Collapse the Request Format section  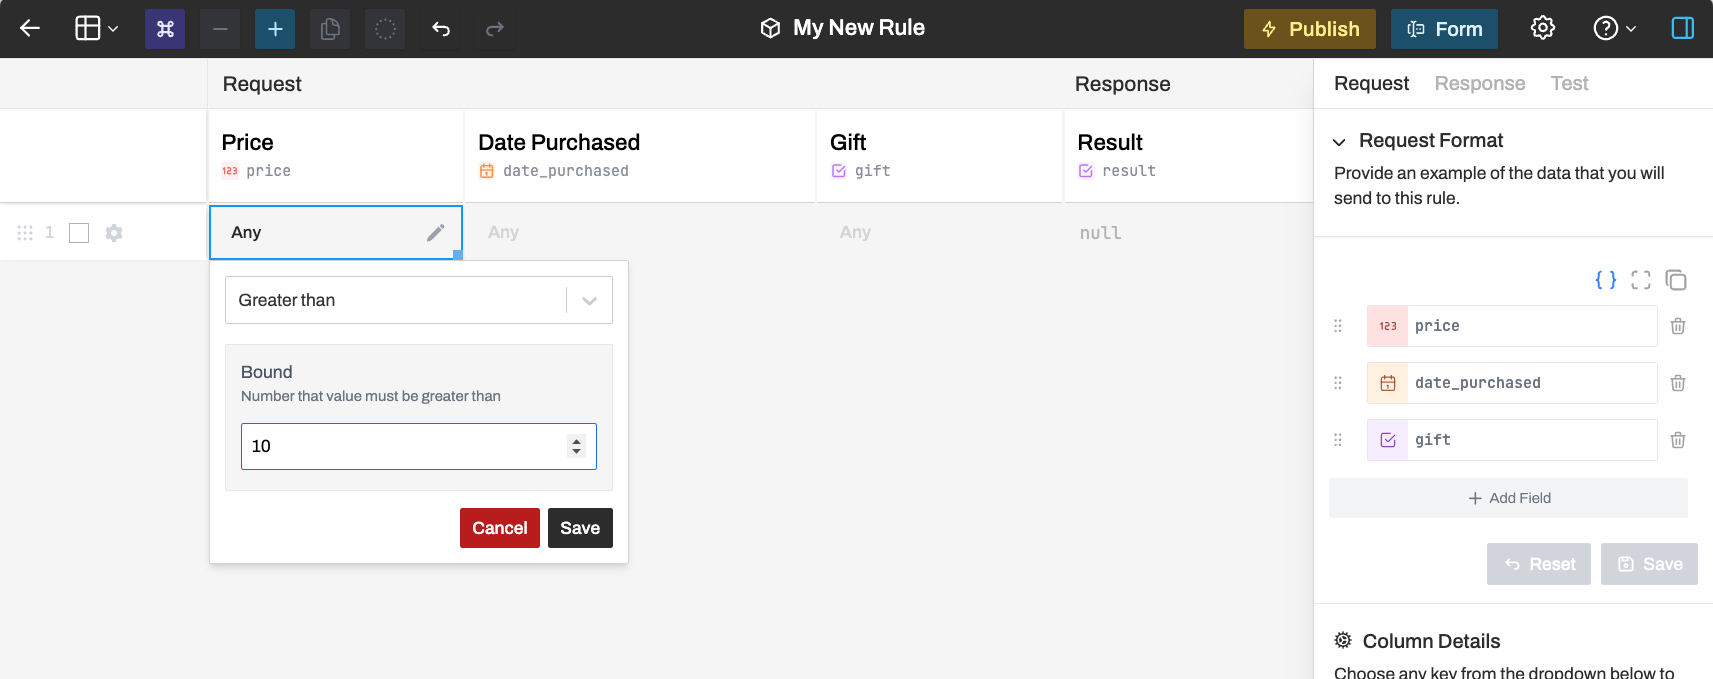[1339, 142]
